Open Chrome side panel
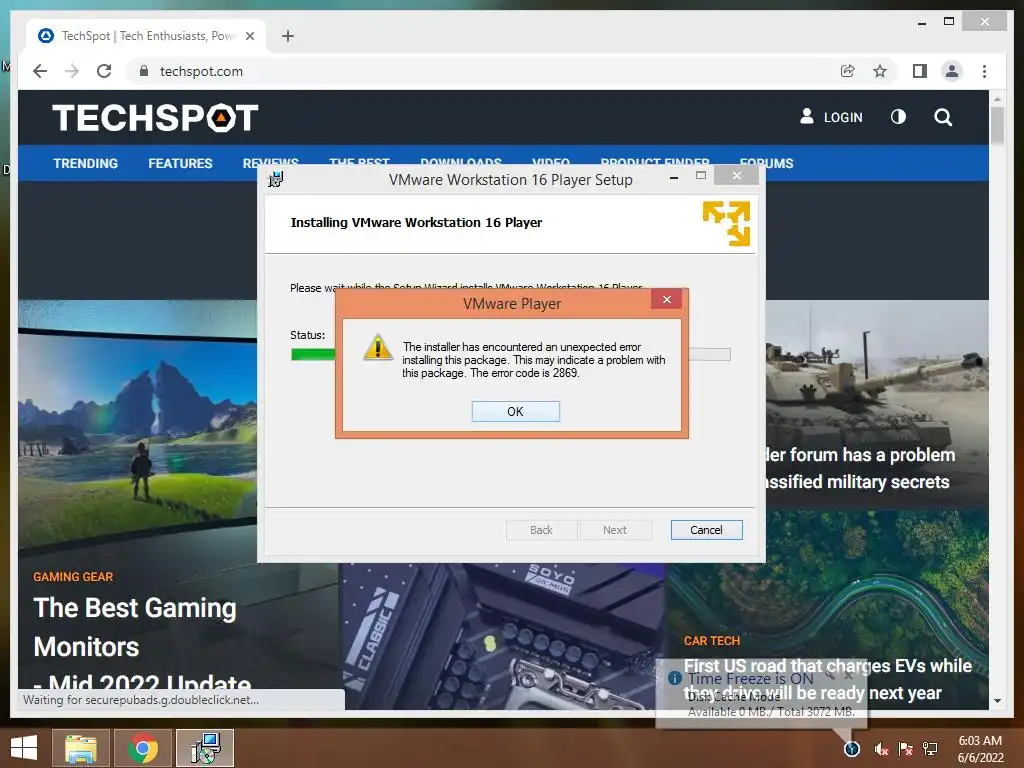The height and width of the screenshot is (768, 1024). coord(920,71)
